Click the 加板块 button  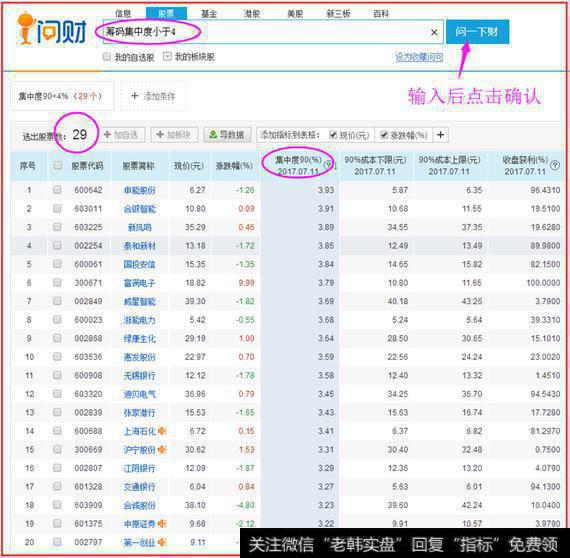point(174,135)
